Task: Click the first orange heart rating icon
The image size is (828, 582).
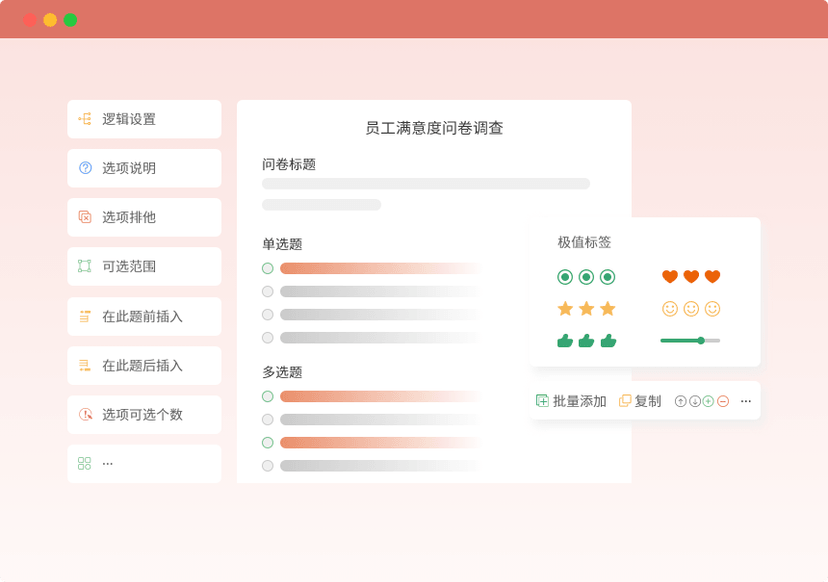Action: (x=670, y=276)
